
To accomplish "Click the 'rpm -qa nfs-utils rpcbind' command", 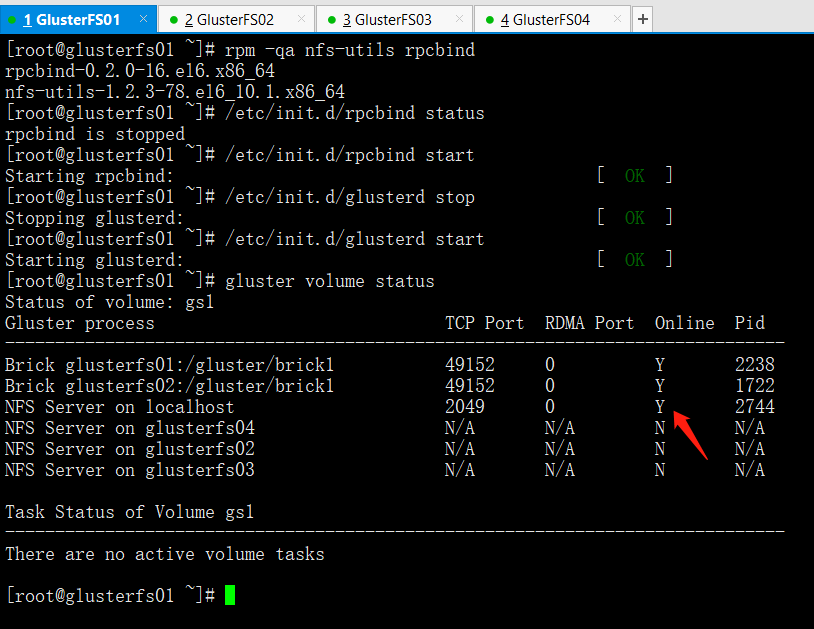I will pos(350,50).
